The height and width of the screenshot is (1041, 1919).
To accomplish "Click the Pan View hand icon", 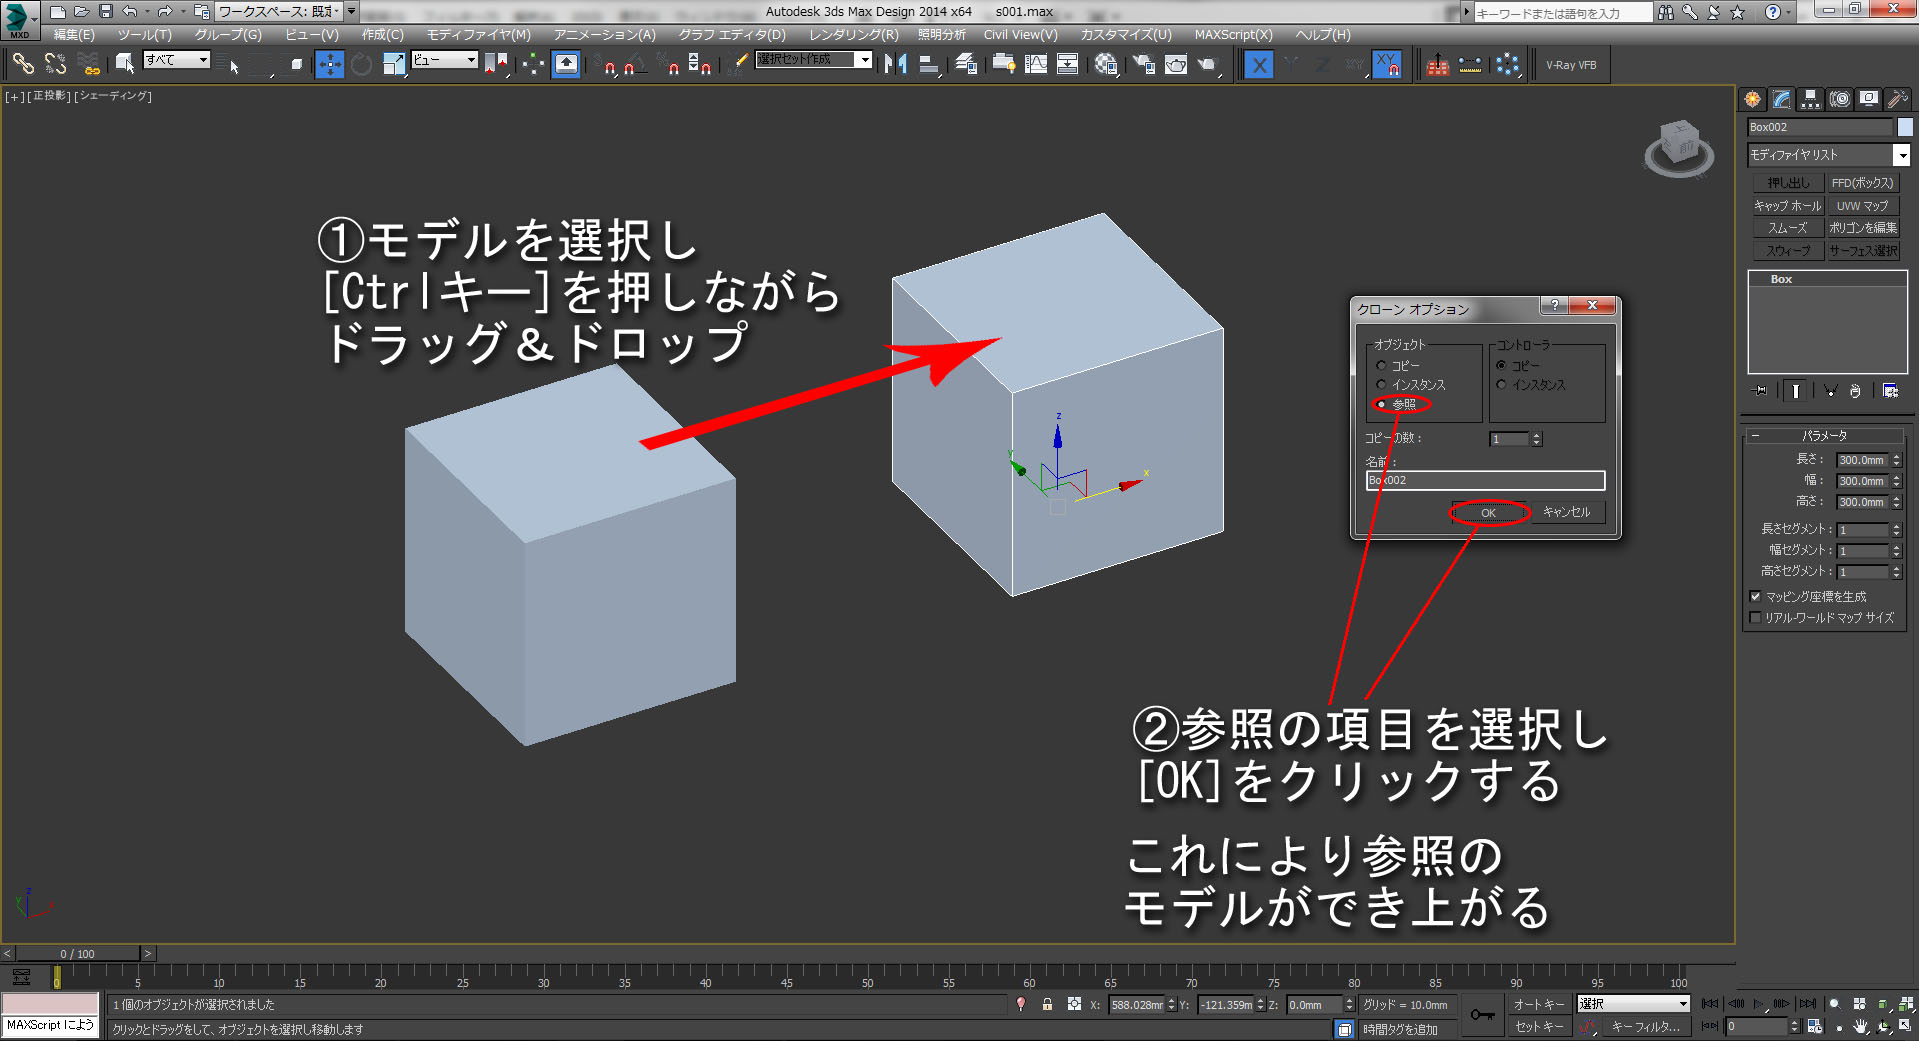I will click(x=1860, y=1027).
